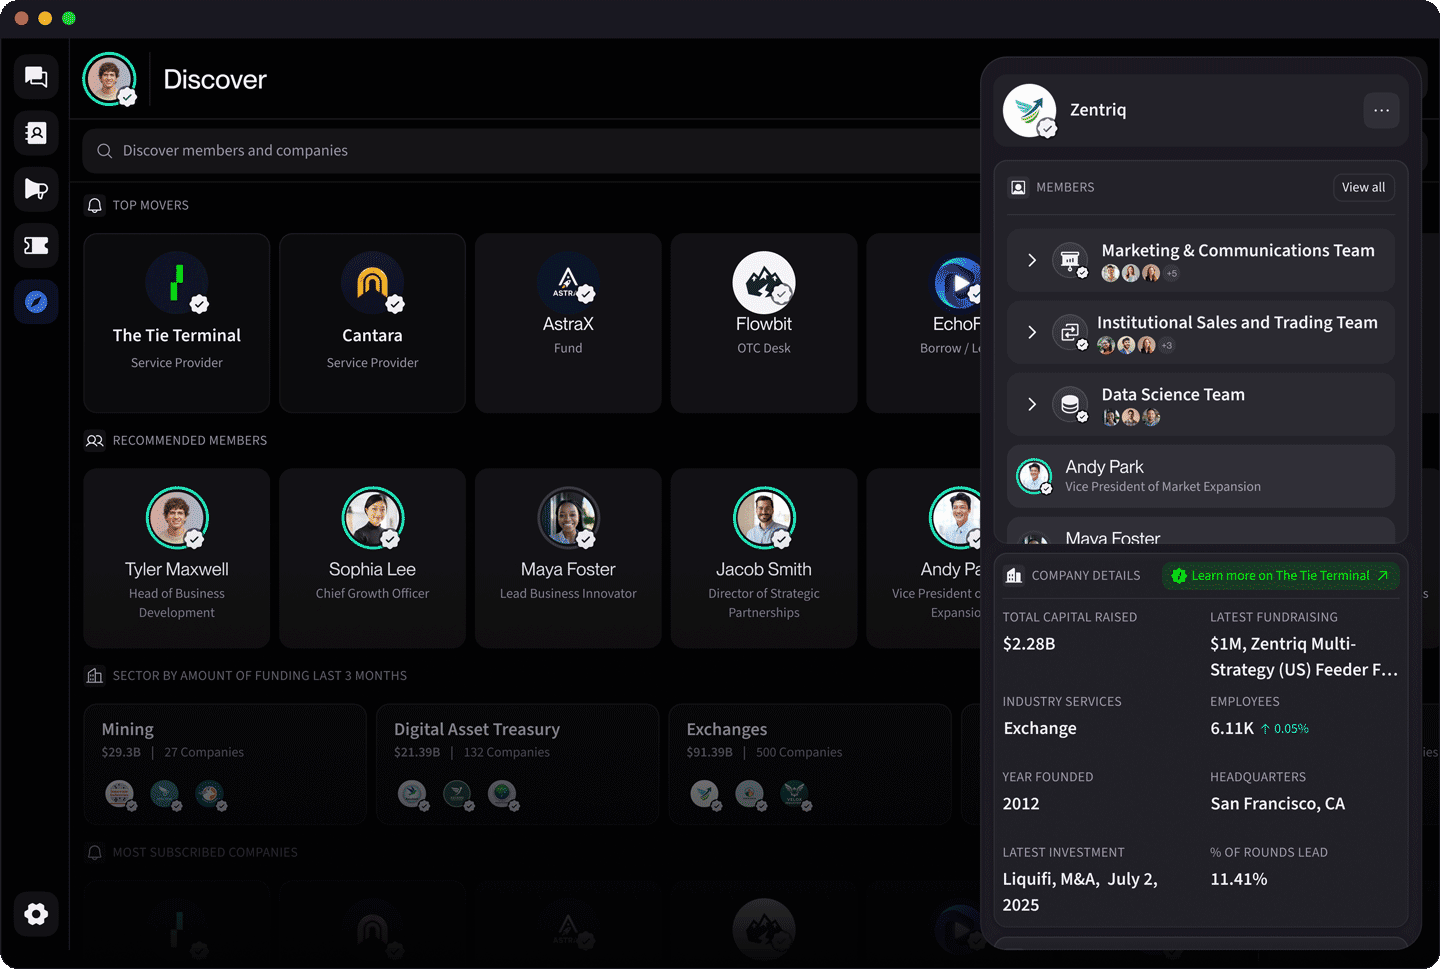The image size is (1440, 969).
Task: Select the megaphone announcements icon in sidebar
Action: click(35, 189)
